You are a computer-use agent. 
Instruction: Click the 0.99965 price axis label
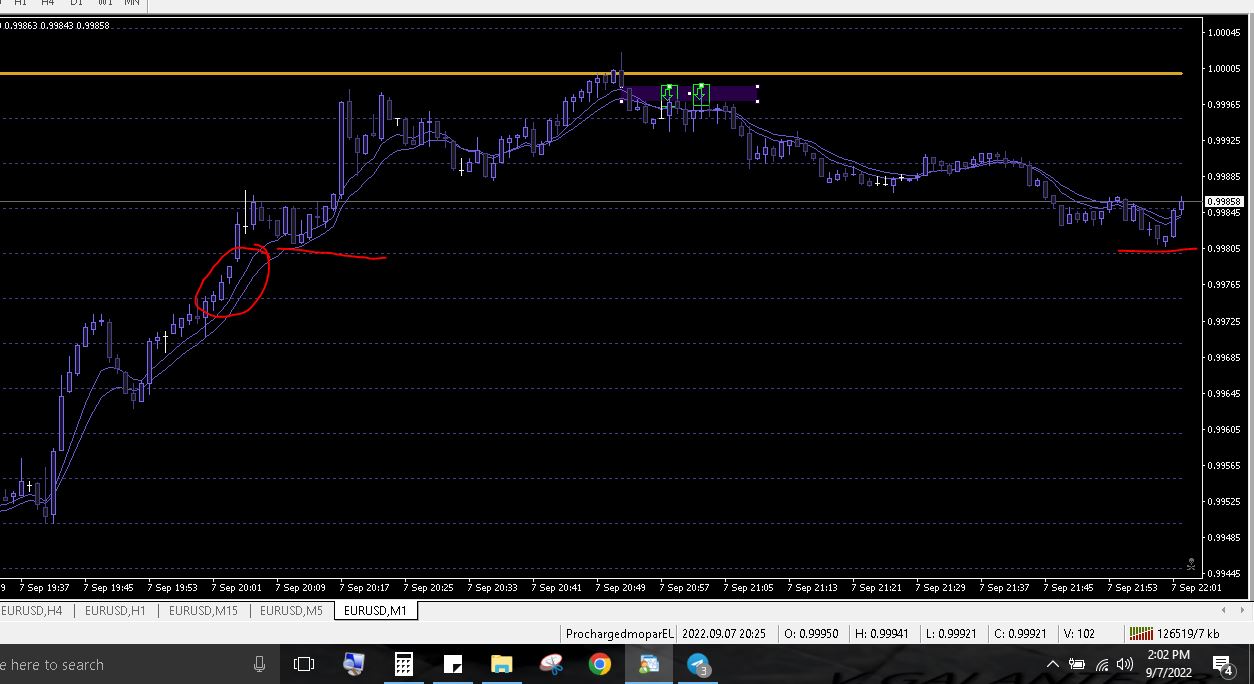pos(1225,104)
